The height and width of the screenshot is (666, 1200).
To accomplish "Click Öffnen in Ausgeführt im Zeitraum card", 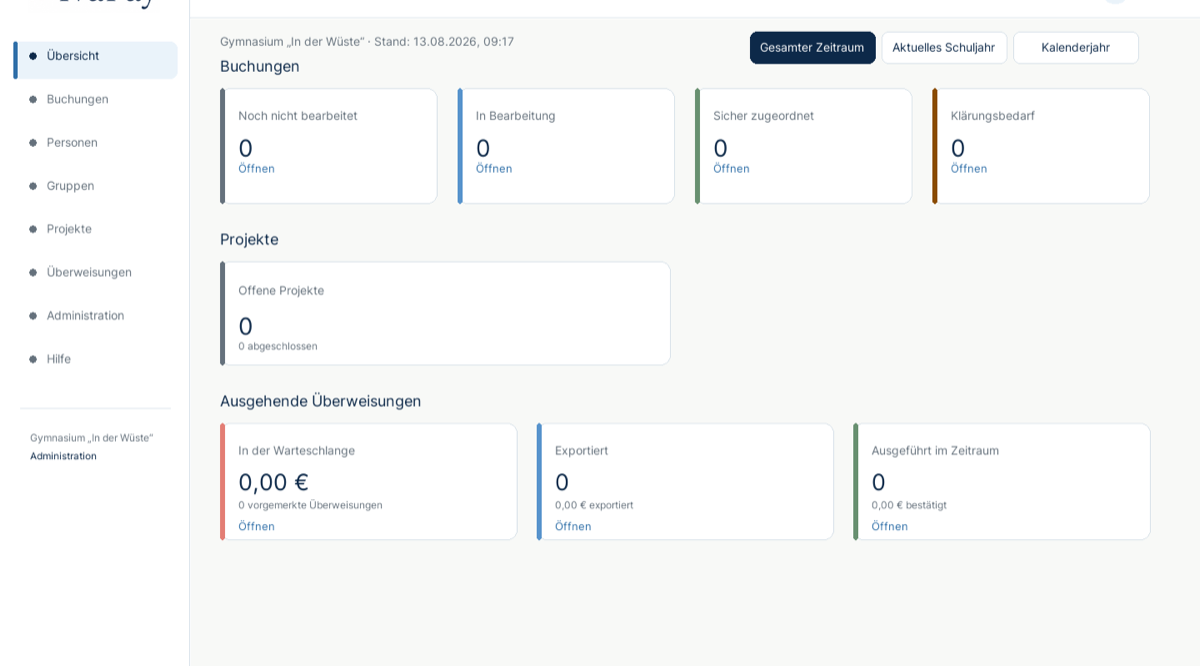I will tap(889, 527).
